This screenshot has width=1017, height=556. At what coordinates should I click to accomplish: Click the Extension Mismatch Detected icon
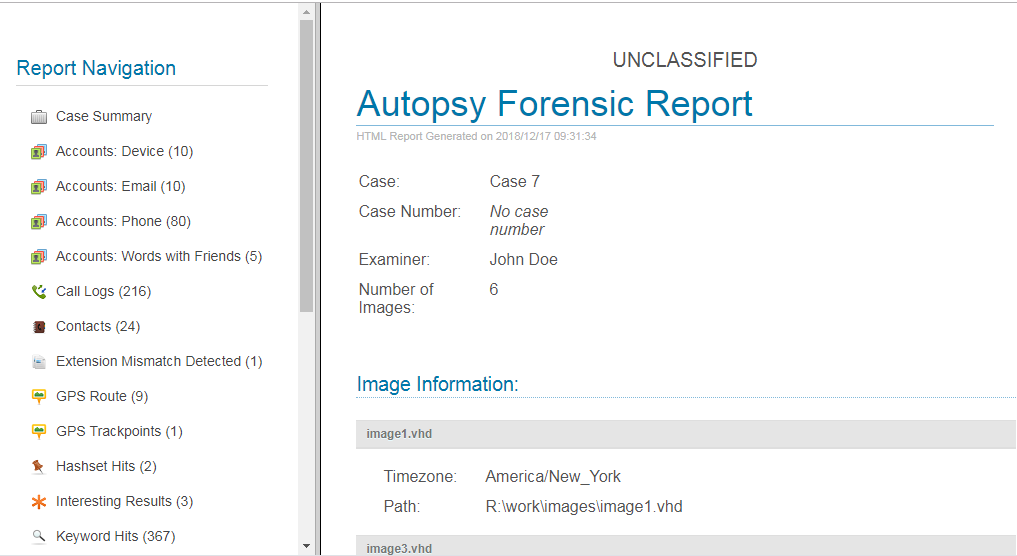(x=39, y=362)
